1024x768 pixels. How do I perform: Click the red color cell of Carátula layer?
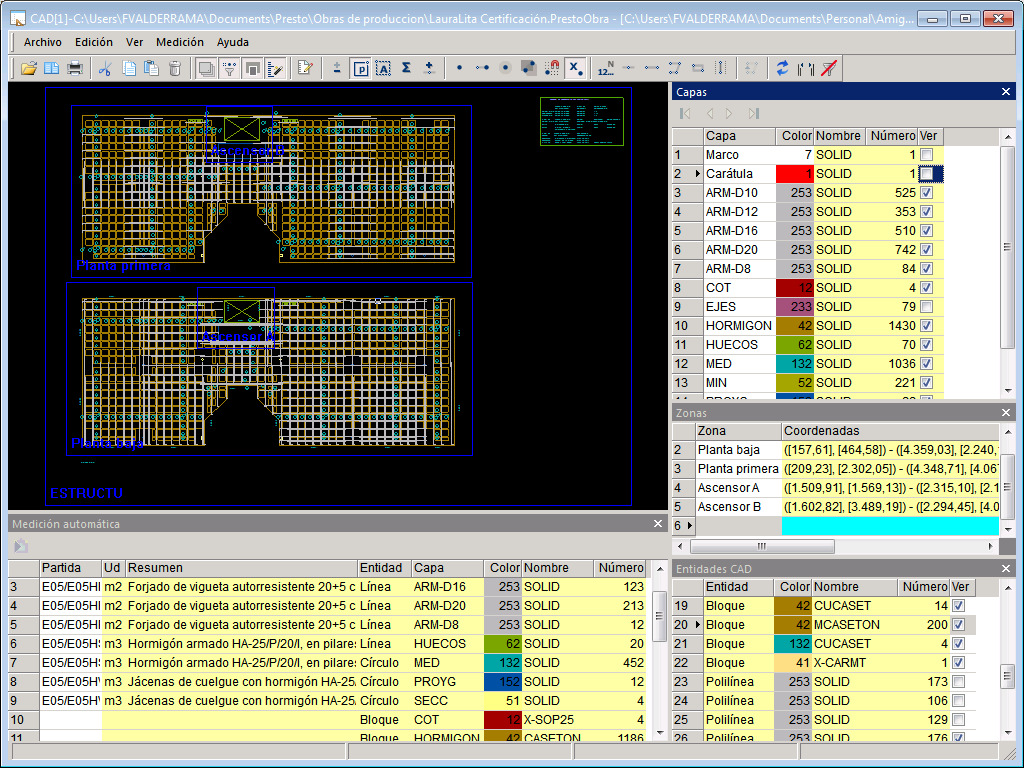coord(794,174)
